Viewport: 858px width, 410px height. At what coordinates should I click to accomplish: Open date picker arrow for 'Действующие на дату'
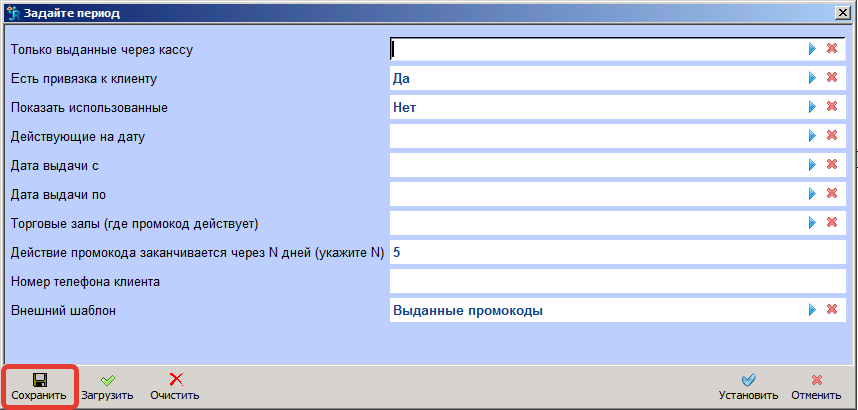[812, 136]
